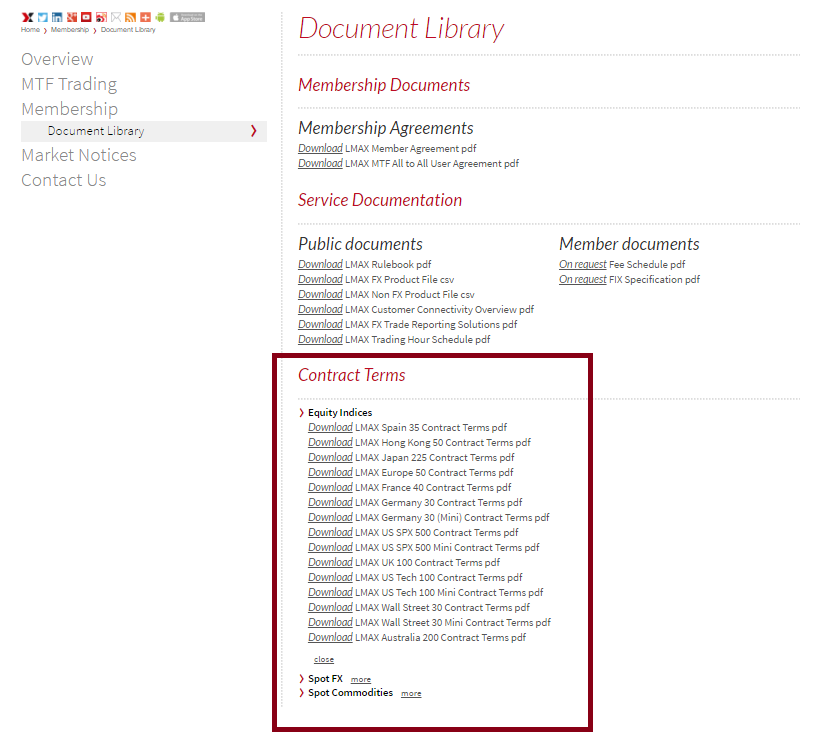This screenshot has width=820, height=738.
Task: Click the Android robot icon
Action: coord(160,17)
